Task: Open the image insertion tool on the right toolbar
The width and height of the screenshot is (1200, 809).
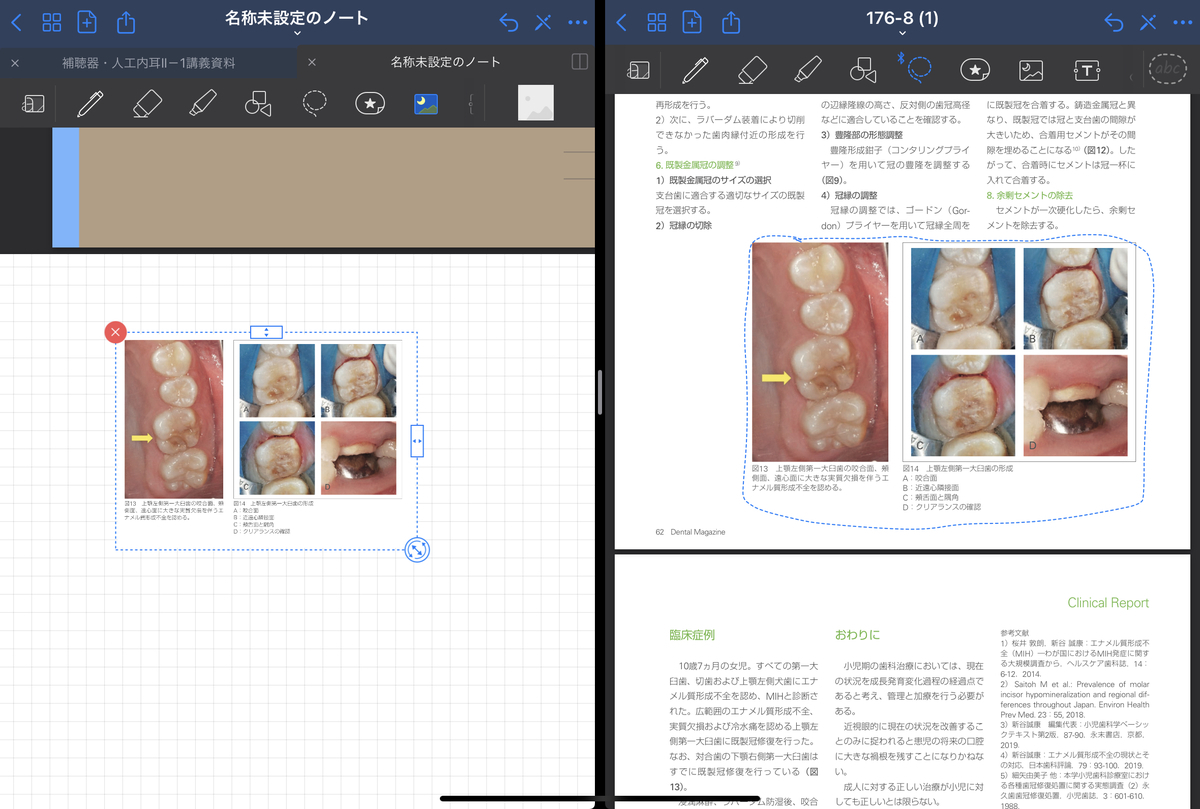Action: [1031, 70]
